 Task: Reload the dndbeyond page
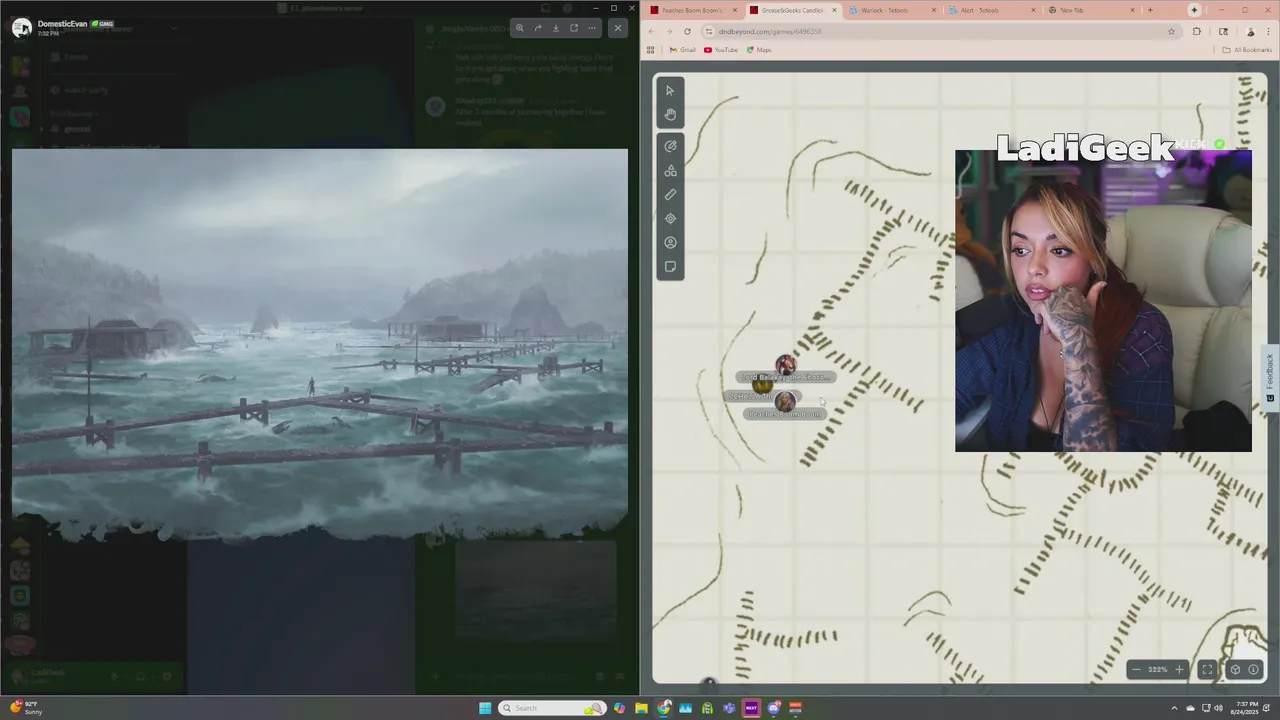tap(687, 31)
